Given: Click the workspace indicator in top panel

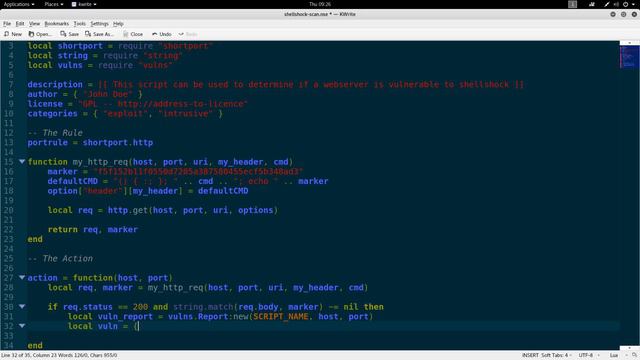Looking at the screenshot, I should point(573,4).
